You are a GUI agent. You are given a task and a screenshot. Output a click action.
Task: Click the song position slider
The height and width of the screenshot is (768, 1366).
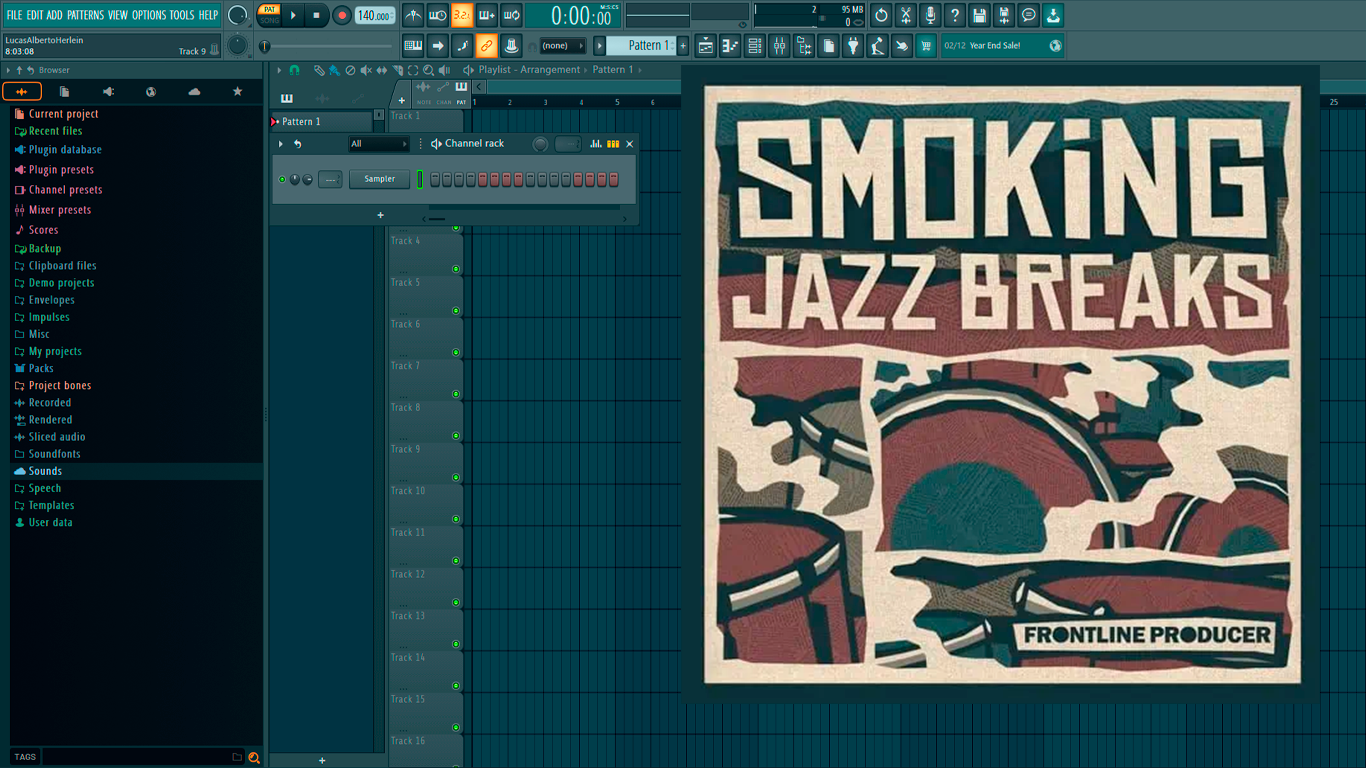tap(328, 46)
